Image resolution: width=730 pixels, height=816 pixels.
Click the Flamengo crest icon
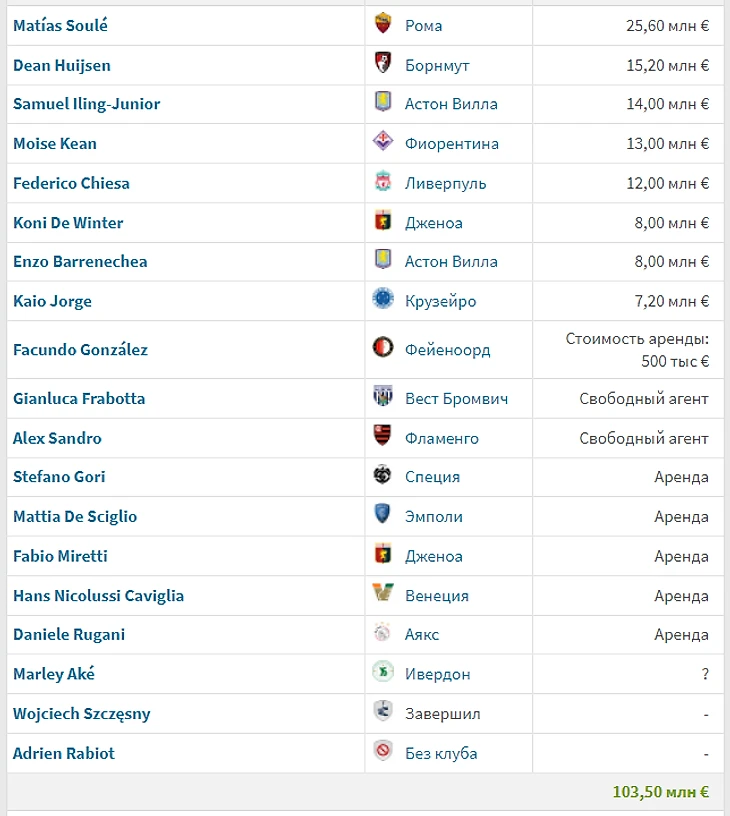(383, 436)
